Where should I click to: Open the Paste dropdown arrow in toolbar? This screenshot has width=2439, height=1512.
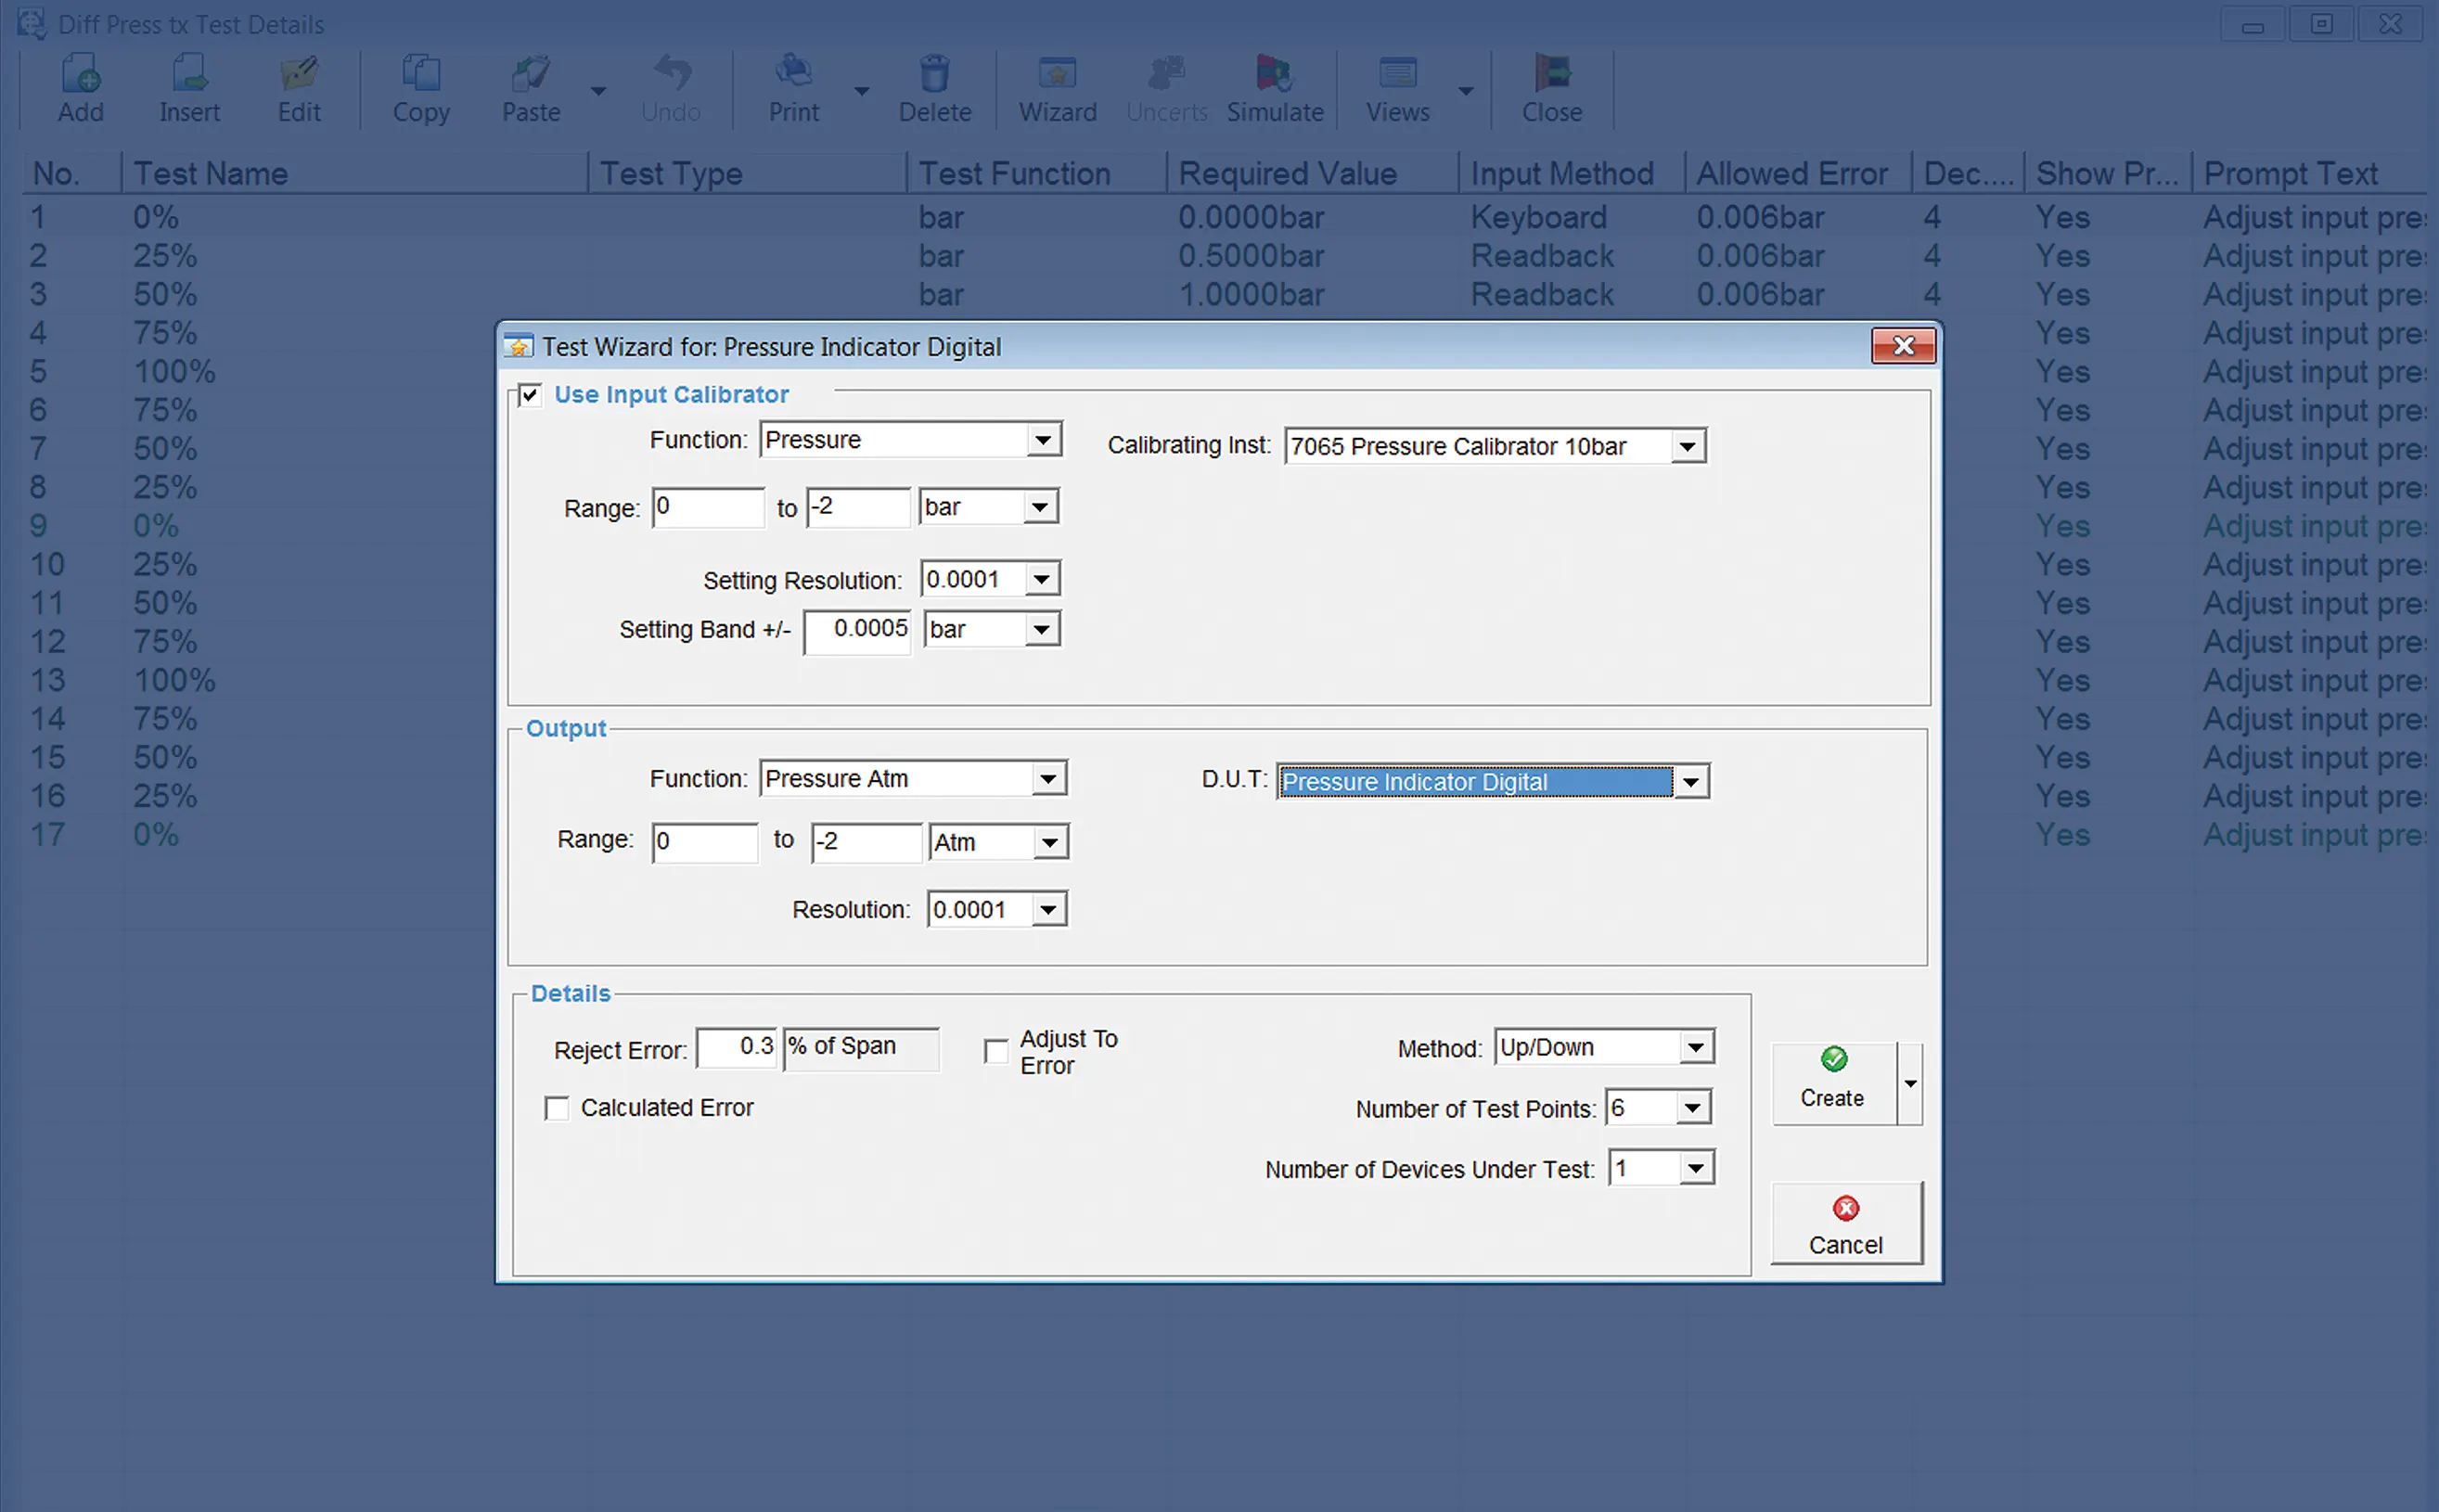pyautogui.click(x=598, y=91)
